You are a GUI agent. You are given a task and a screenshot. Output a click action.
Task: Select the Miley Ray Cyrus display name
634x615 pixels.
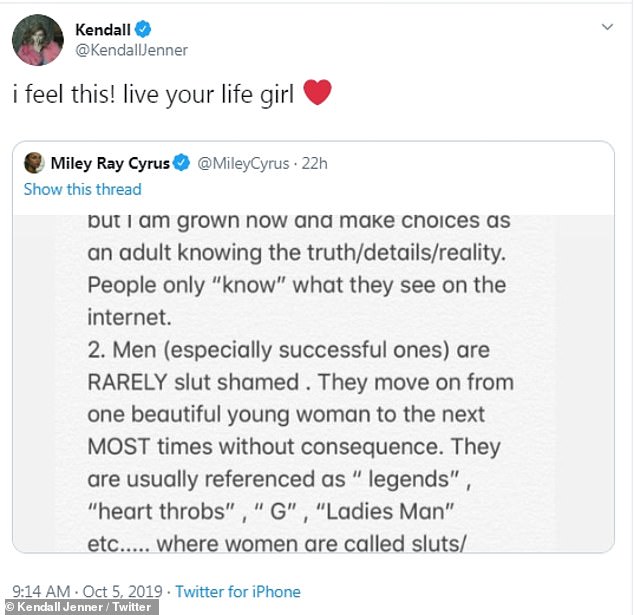click(x=110, y=163)
